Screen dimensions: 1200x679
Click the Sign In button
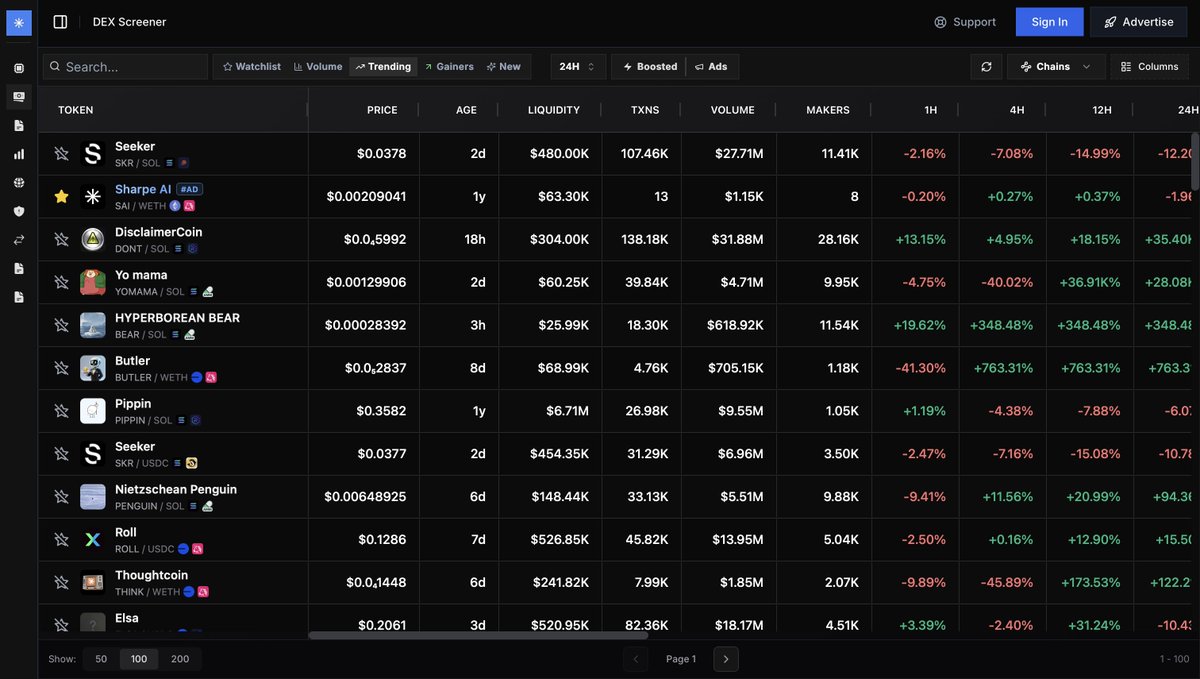click(x=1049, y=22)
